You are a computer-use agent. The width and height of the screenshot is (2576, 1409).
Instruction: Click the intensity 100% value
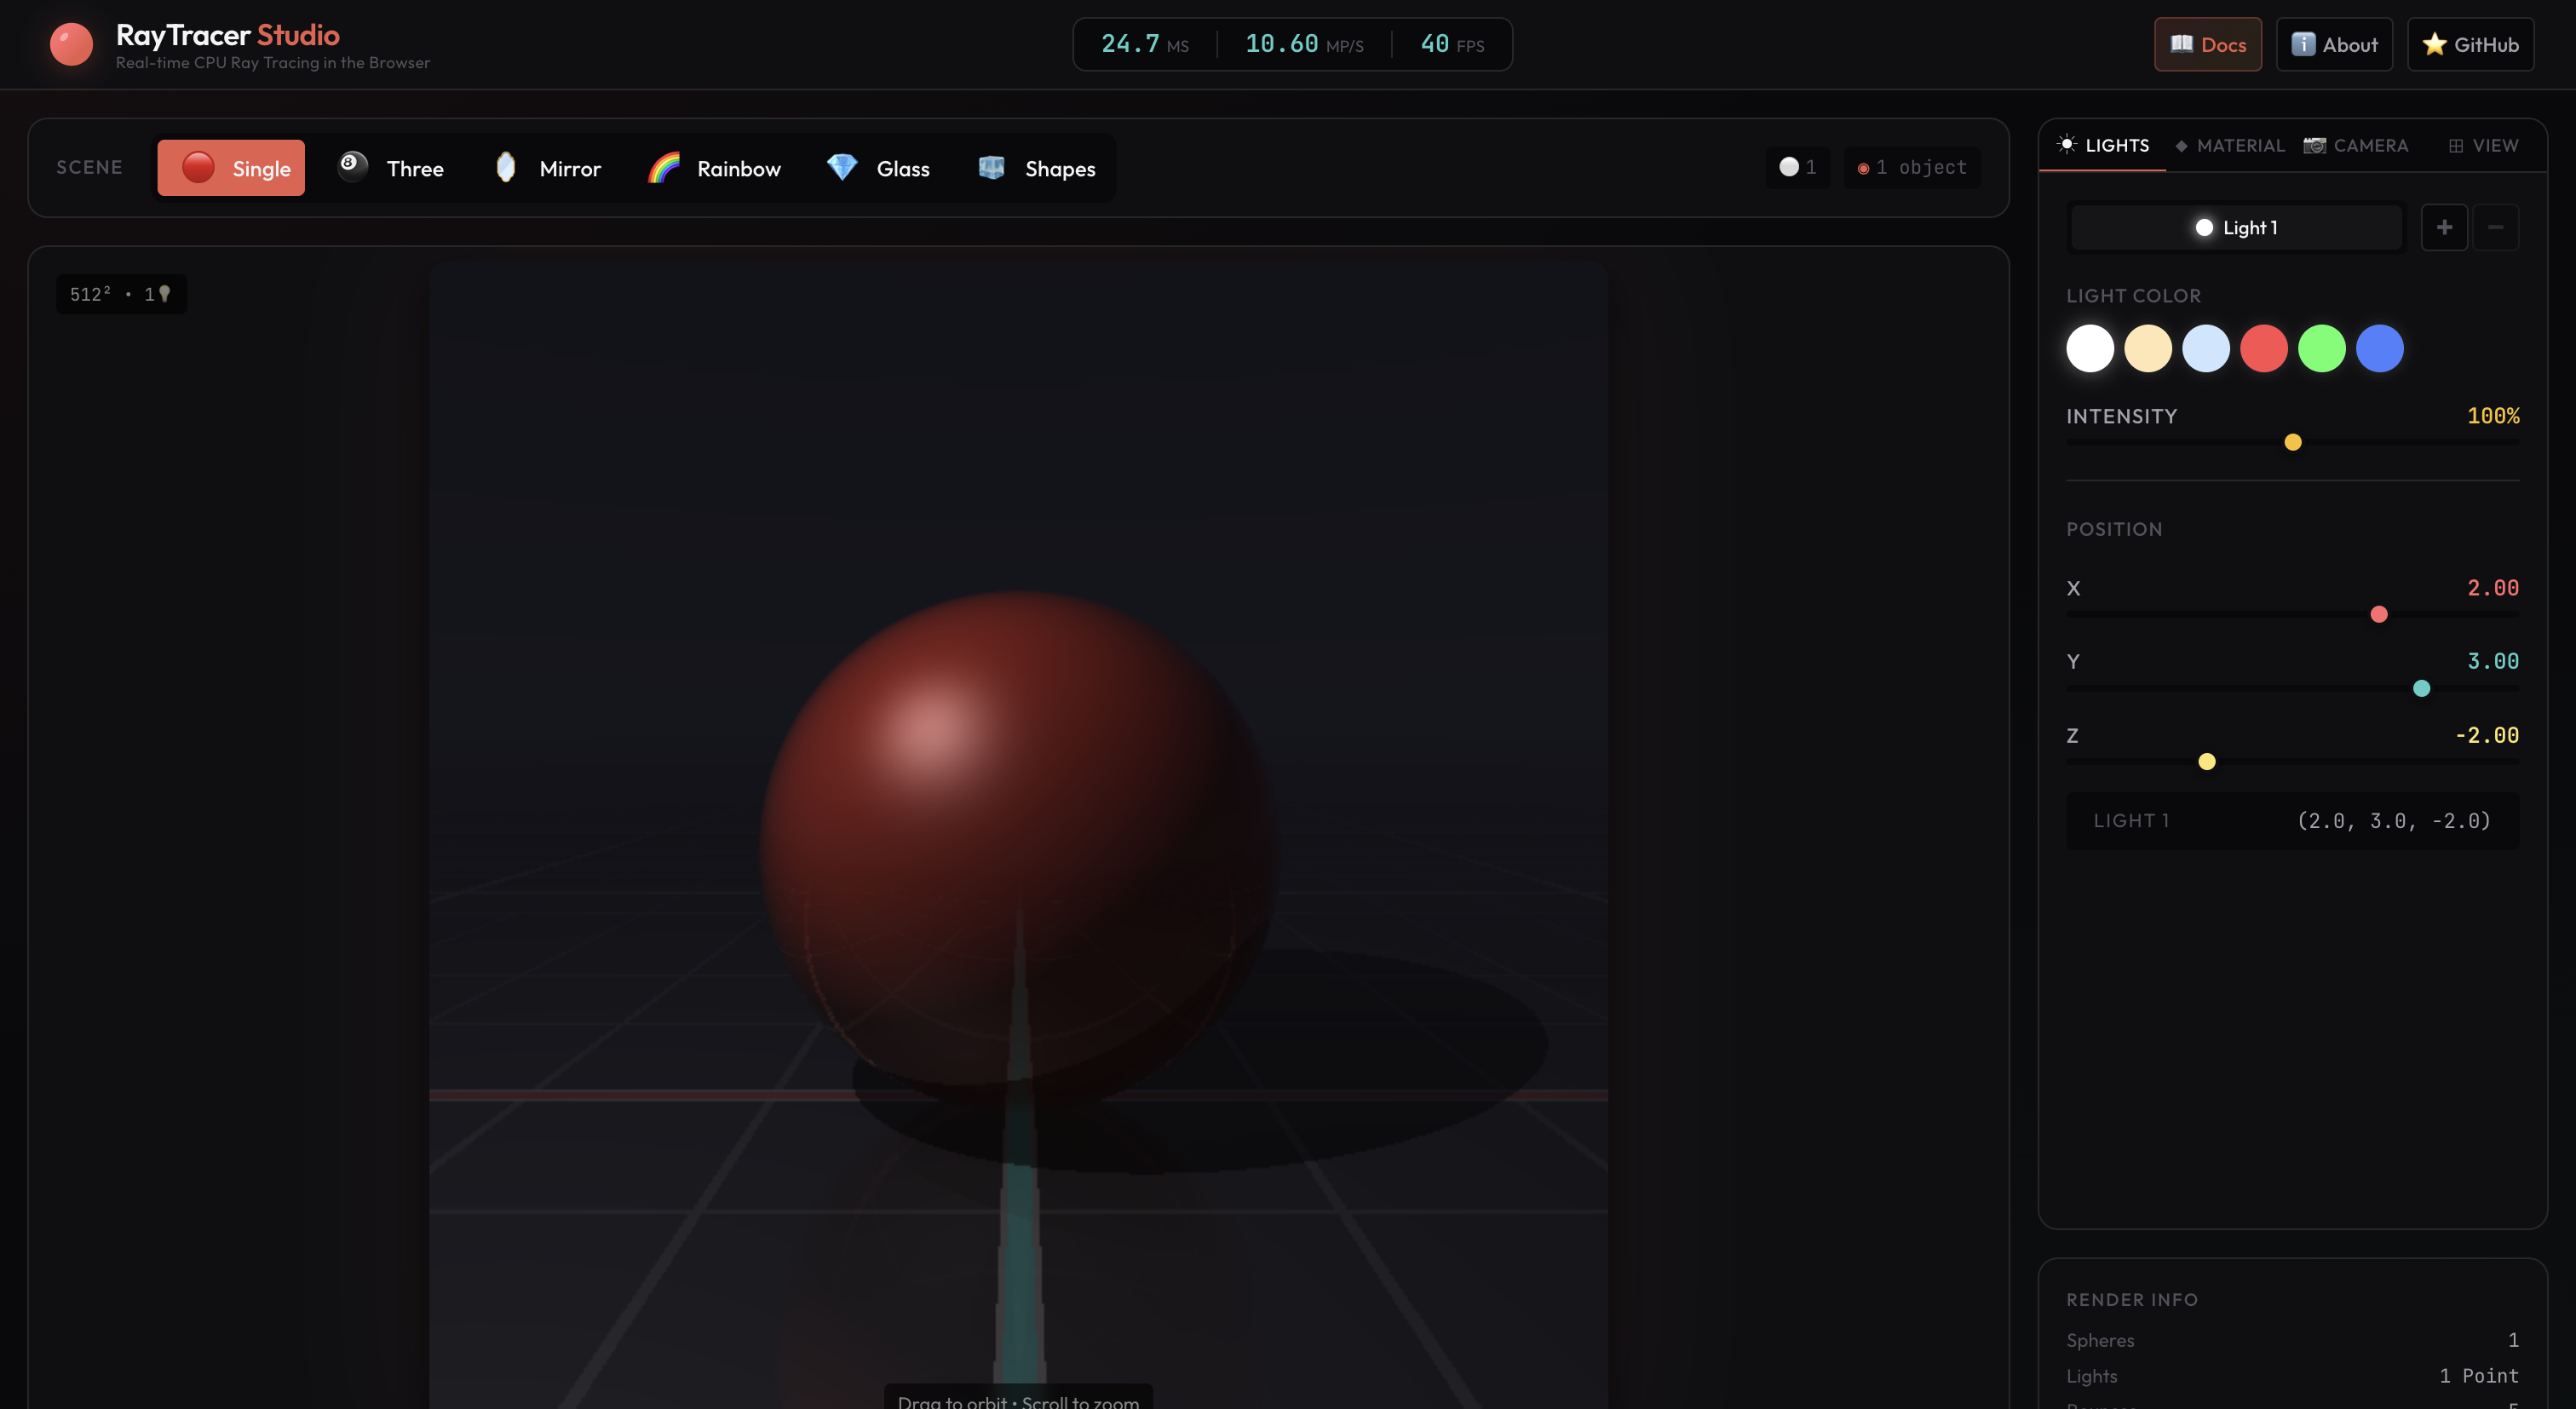pyautogui.click(x=2492, y=416)
